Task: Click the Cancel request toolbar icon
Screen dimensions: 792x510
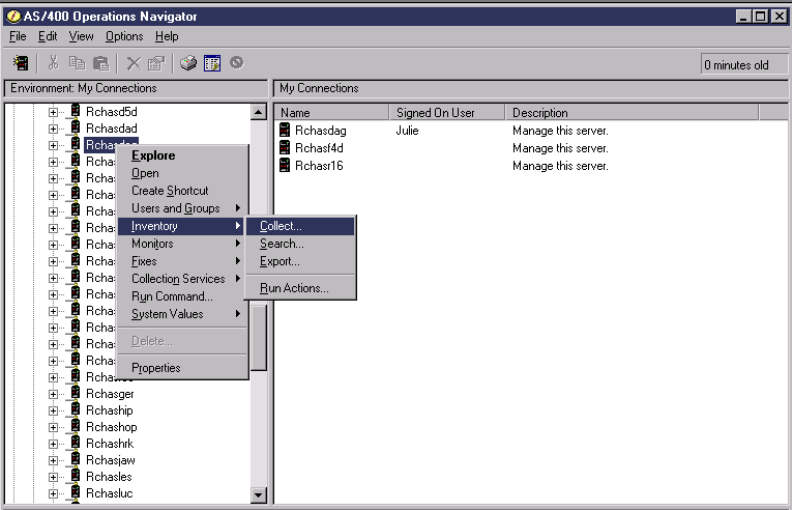Action: [x=236, y=63]
